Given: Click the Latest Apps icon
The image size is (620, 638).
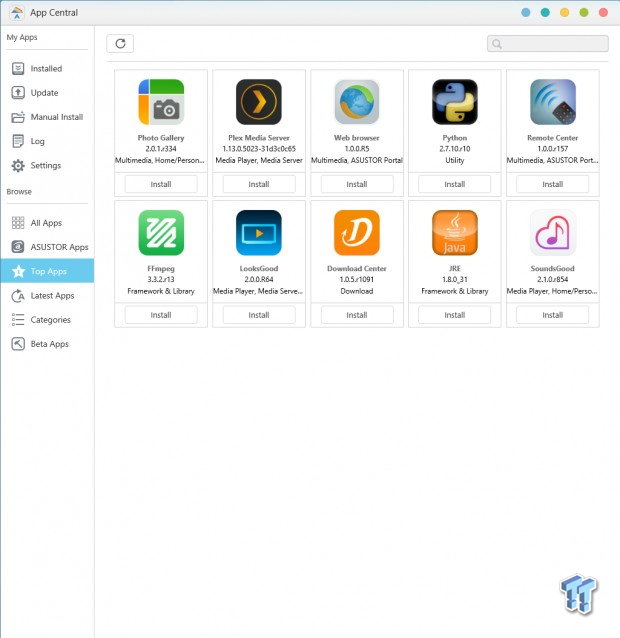Looking at the screenshot, I should pyautogui.click(x=18, y=296).
